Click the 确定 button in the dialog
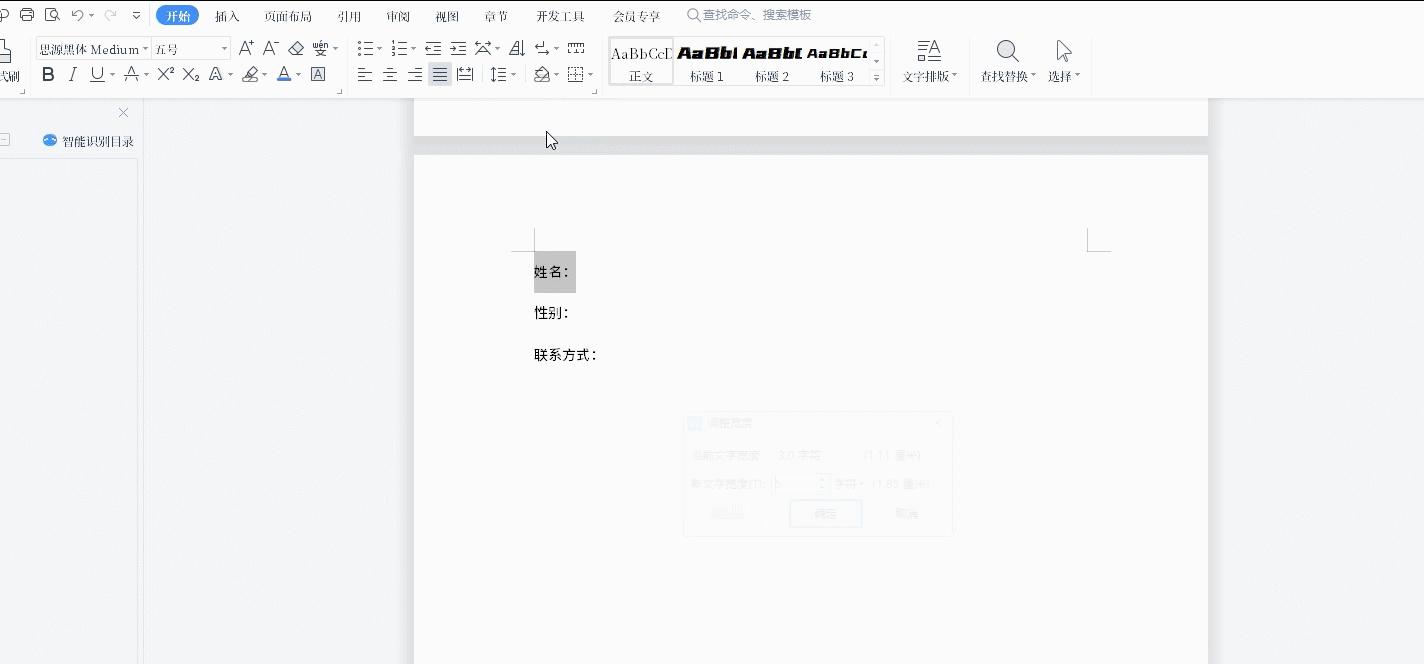 point(825,513)
